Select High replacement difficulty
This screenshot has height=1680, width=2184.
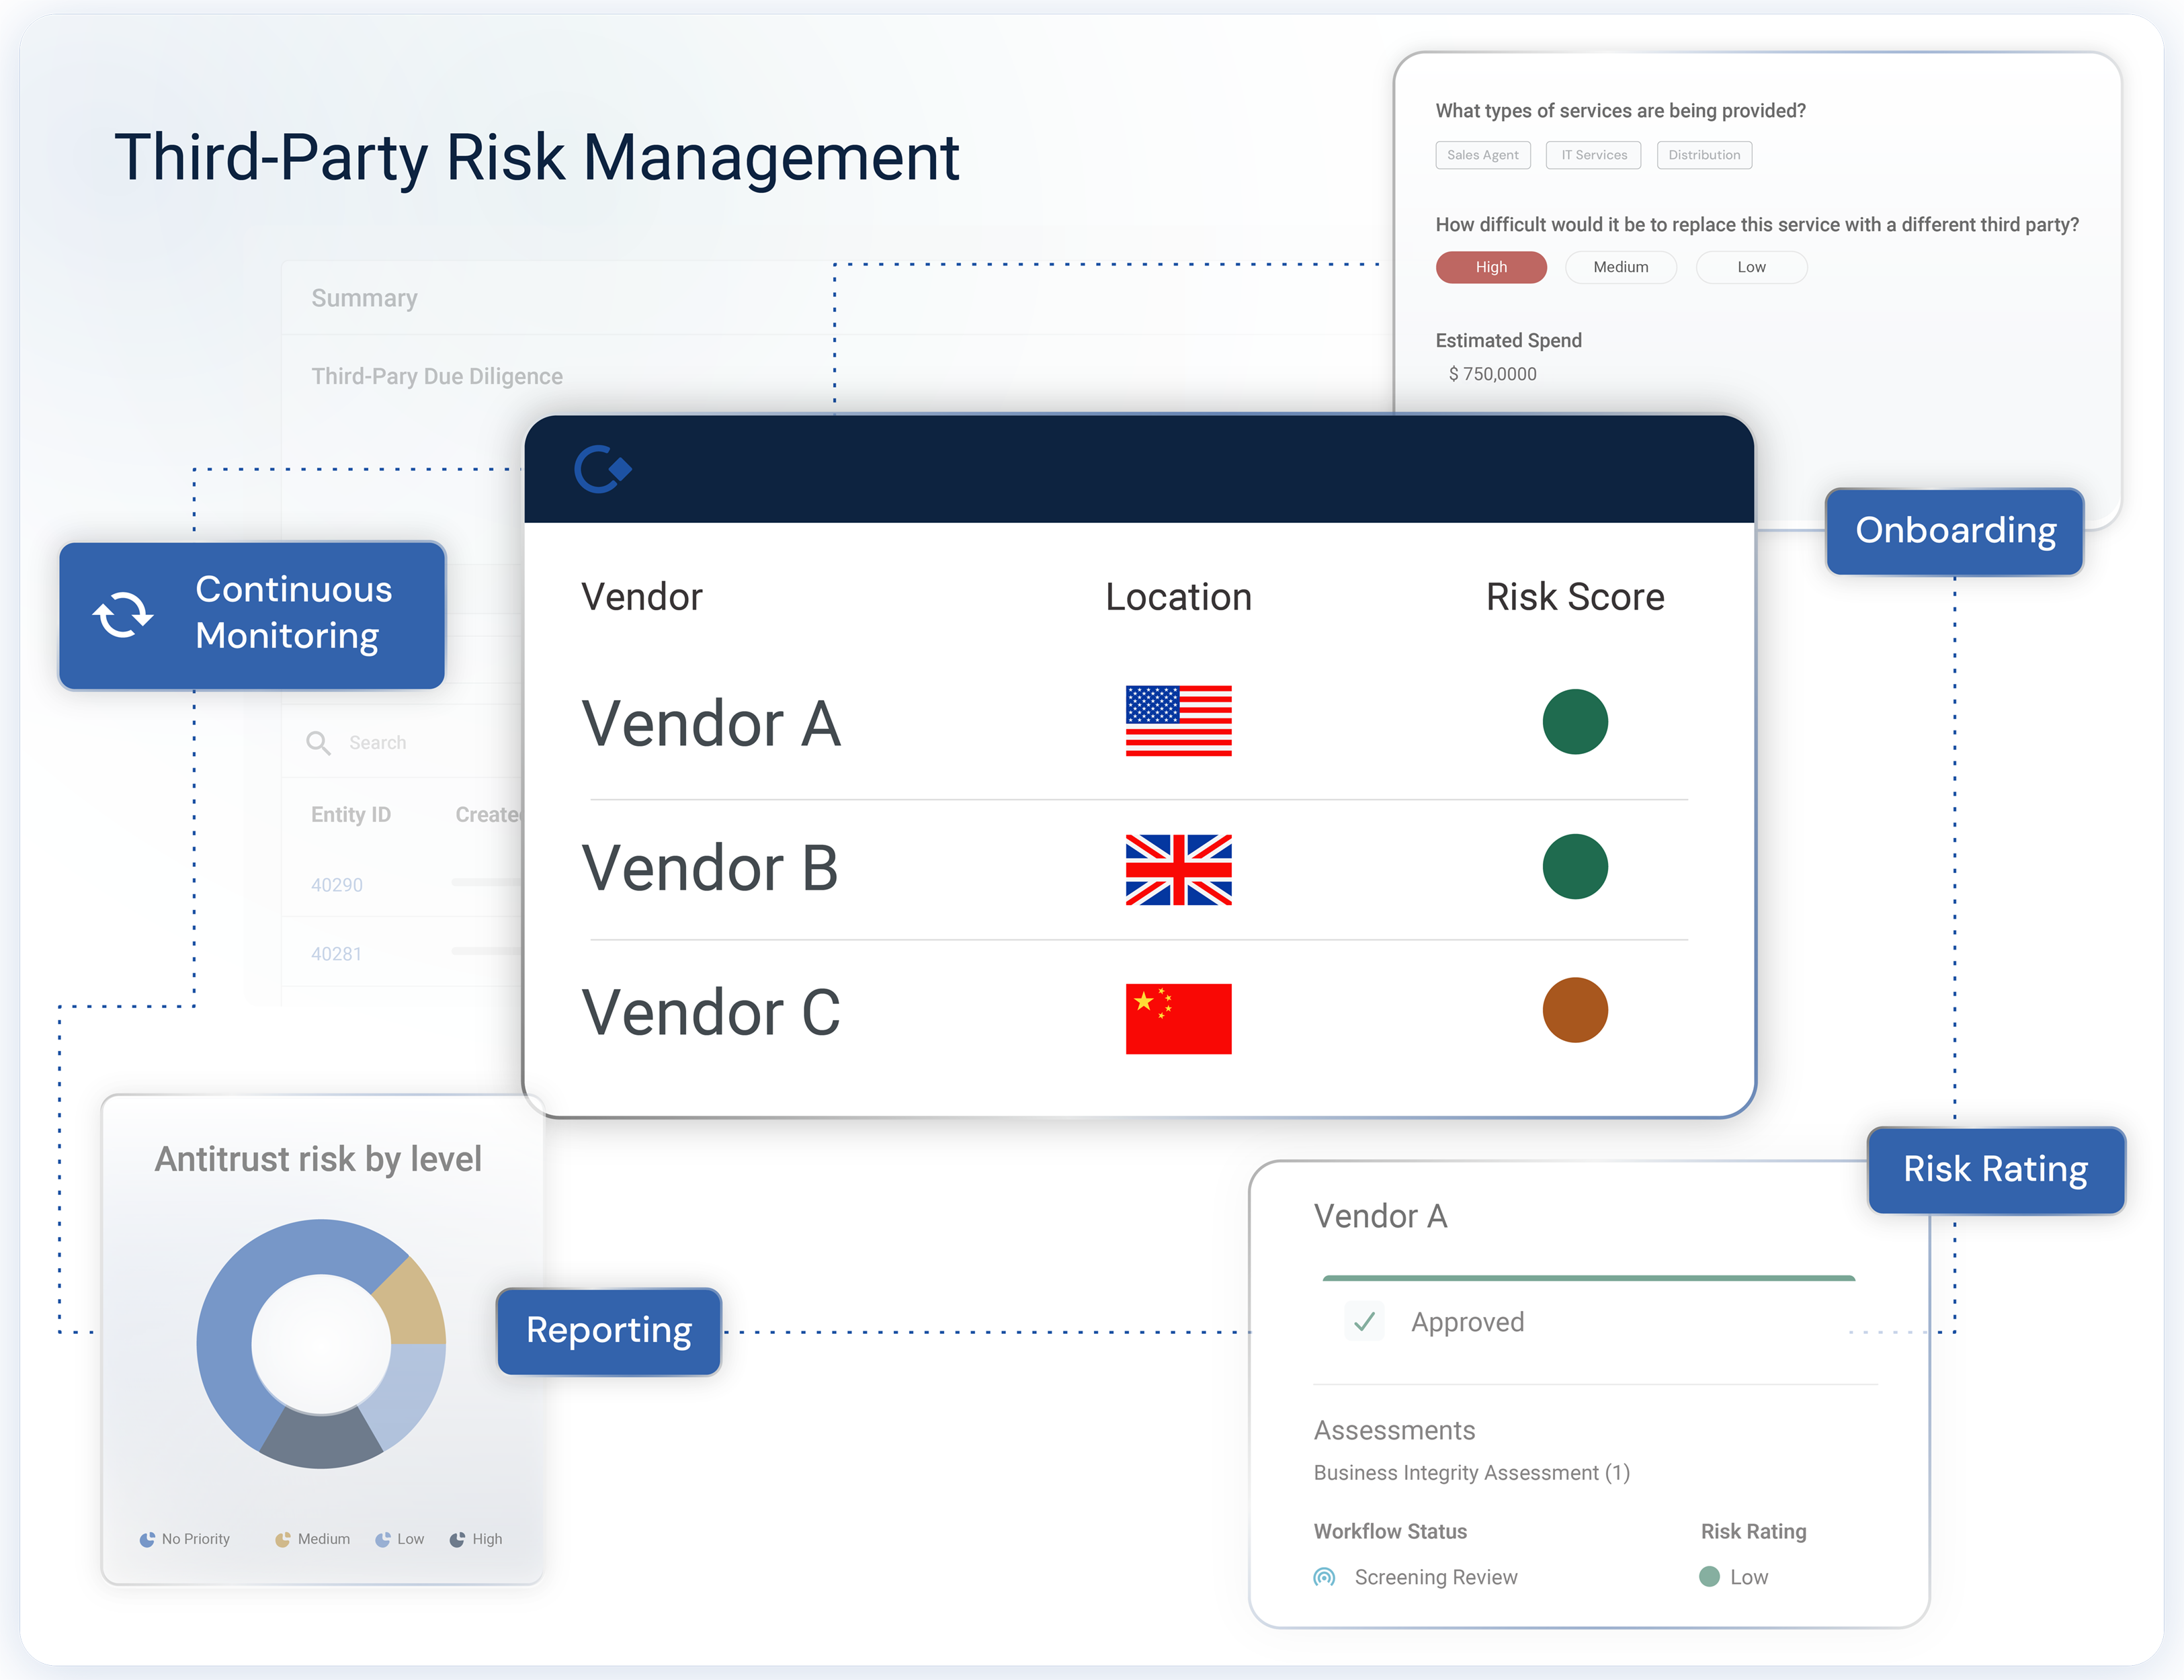pyautogui.click(x=1491, y=267)
